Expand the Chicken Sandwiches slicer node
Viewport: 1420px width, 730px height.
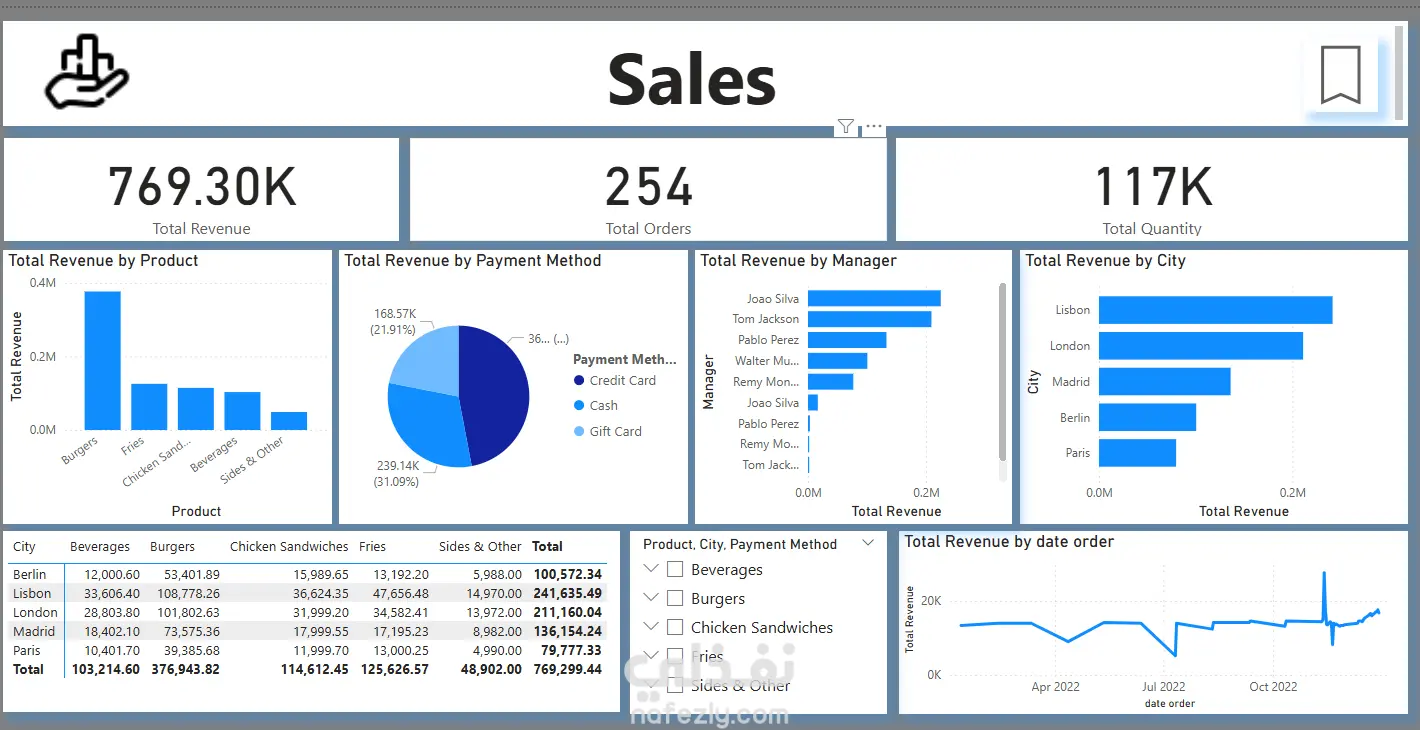coord(652,627)
